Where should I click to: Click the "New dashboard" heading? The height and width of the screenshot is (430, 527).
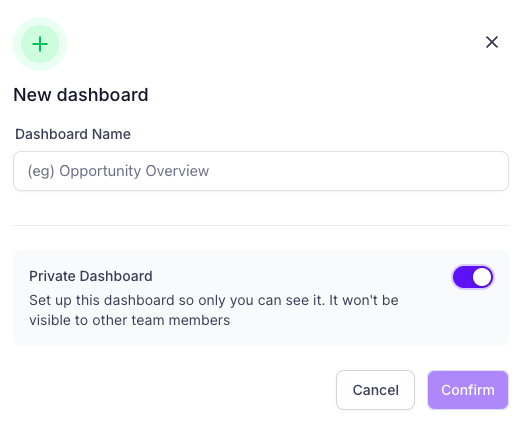[x=81, y=95]
